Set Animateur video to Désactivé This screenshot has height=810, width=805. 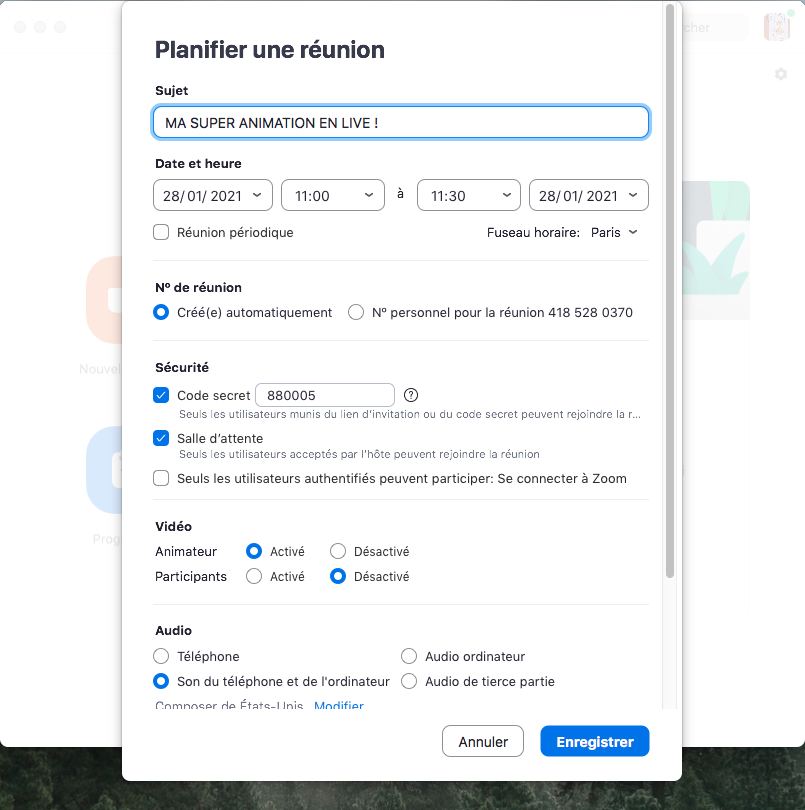tap(338, 551)
